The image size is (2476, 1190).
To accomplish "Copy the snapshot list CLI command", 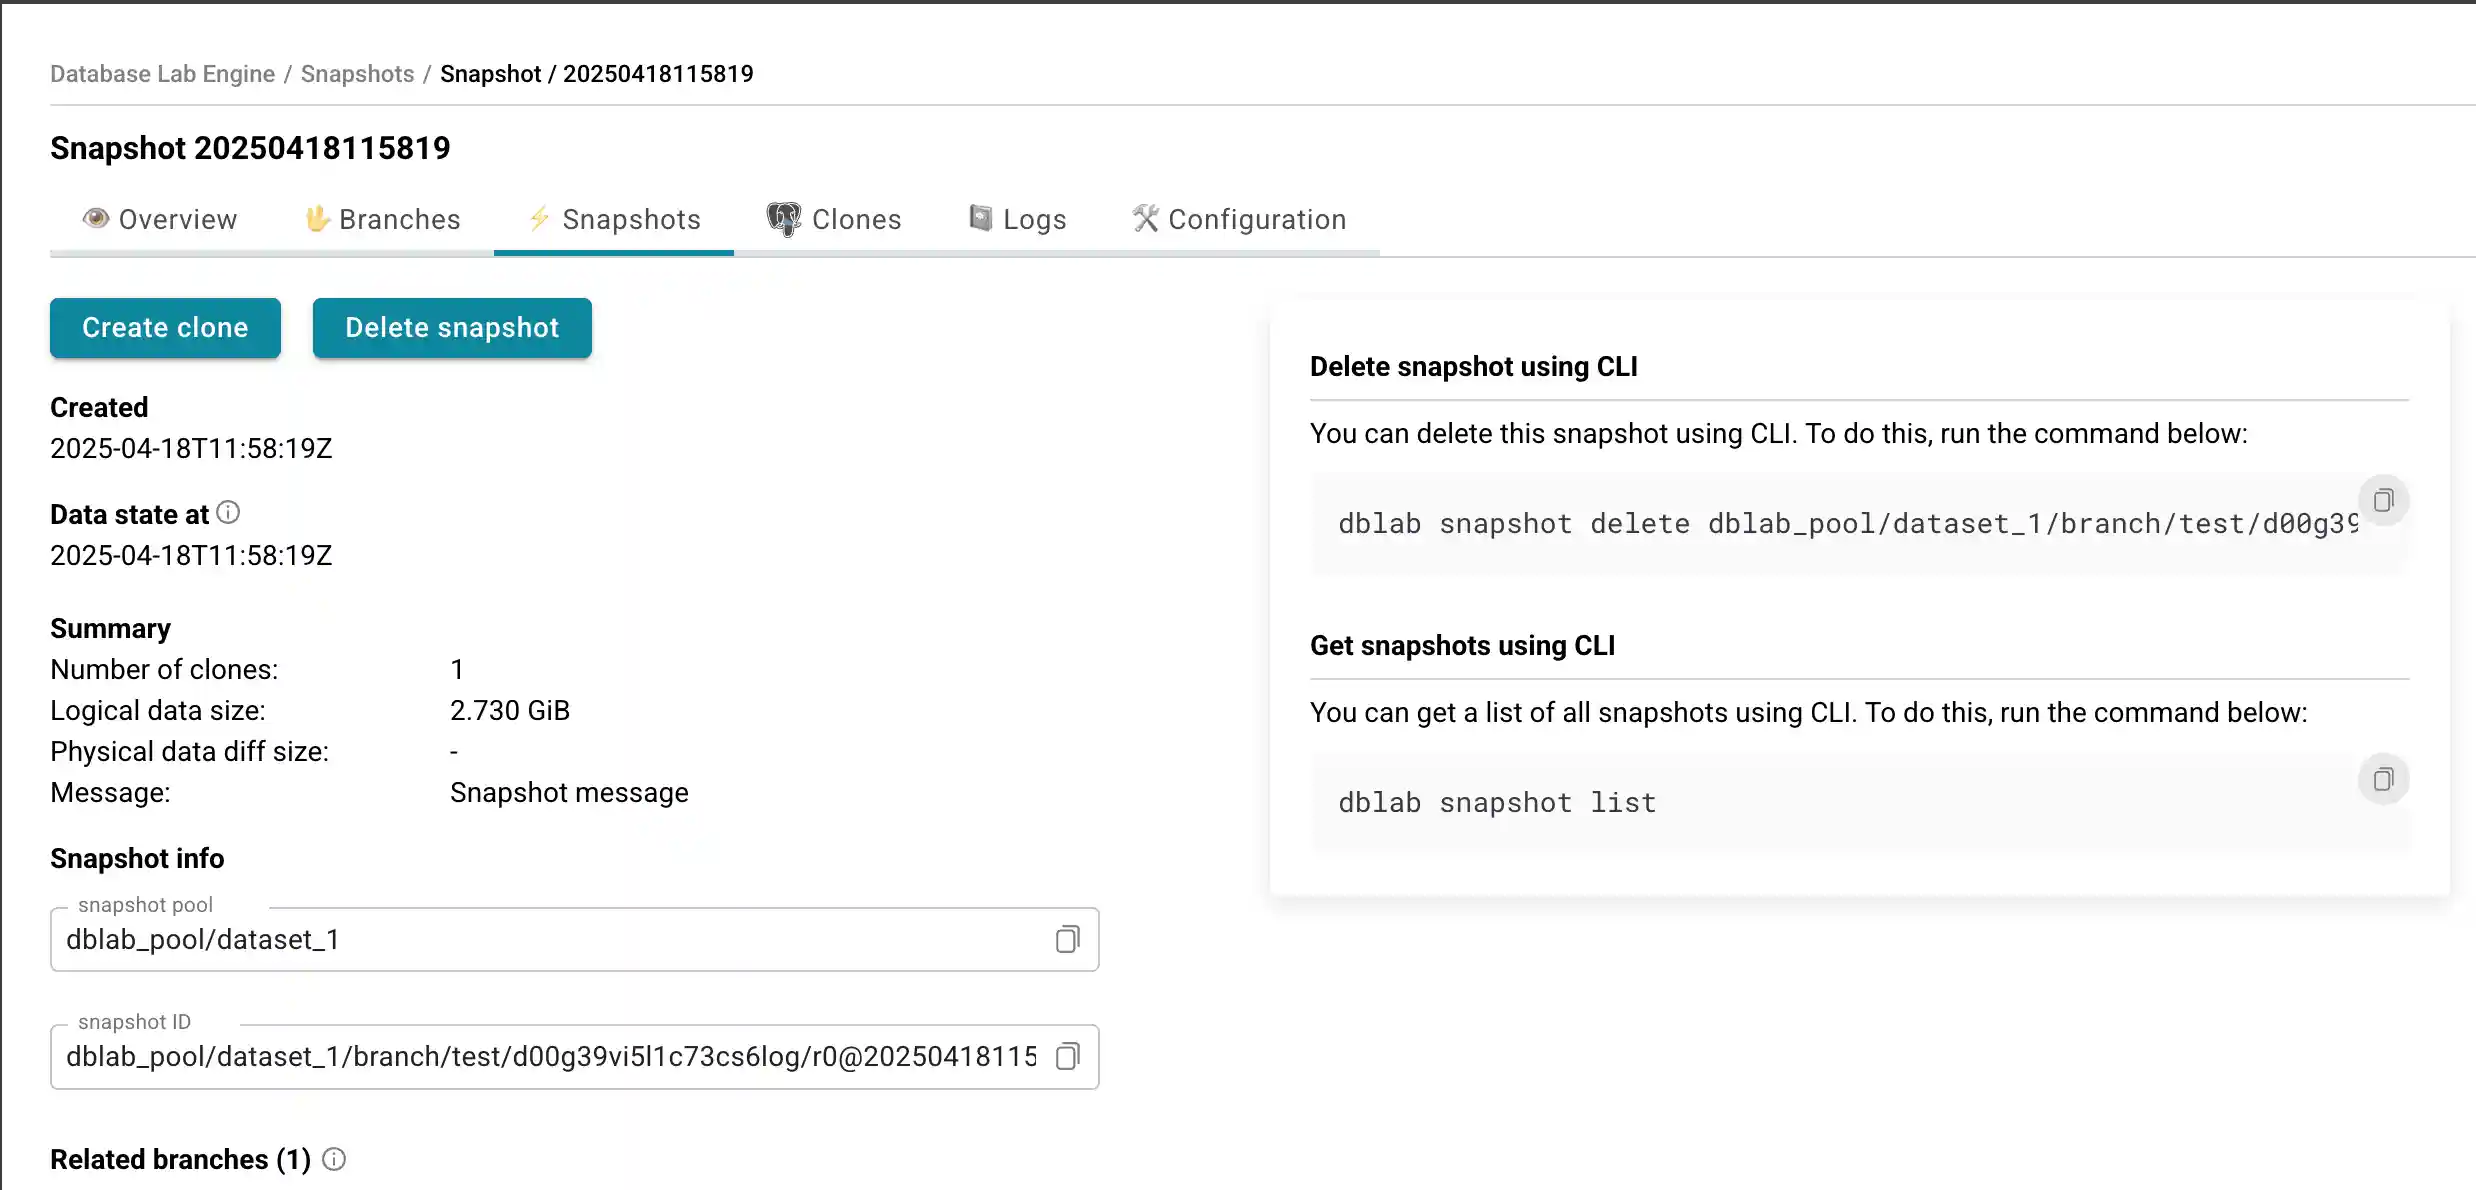I will [x=2384, y=779].
